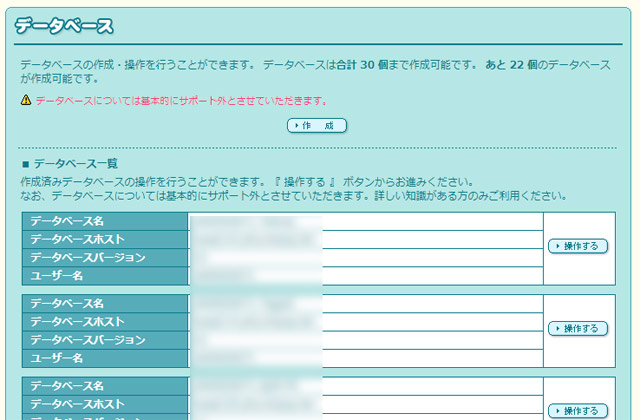This screenshot has width=640, height=420.
Task: Click the arrow icon inside the 作成 button
Action: coord(295,126)
